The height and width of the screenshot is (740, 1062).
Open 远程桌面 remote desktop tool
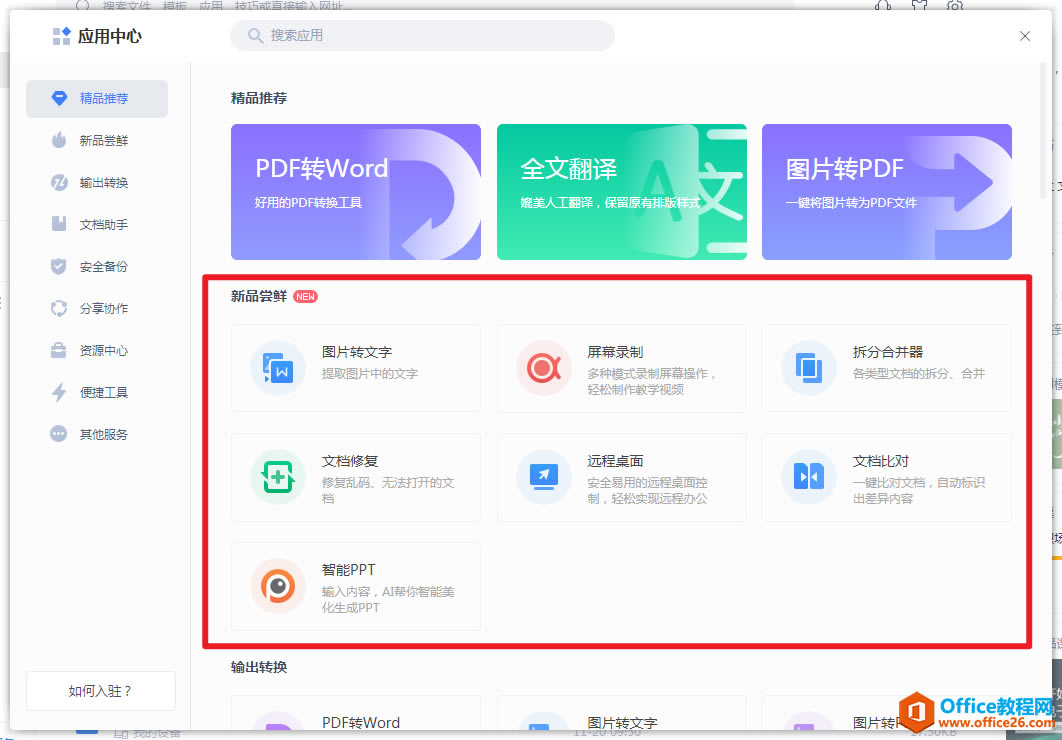[x=542, y=477]
